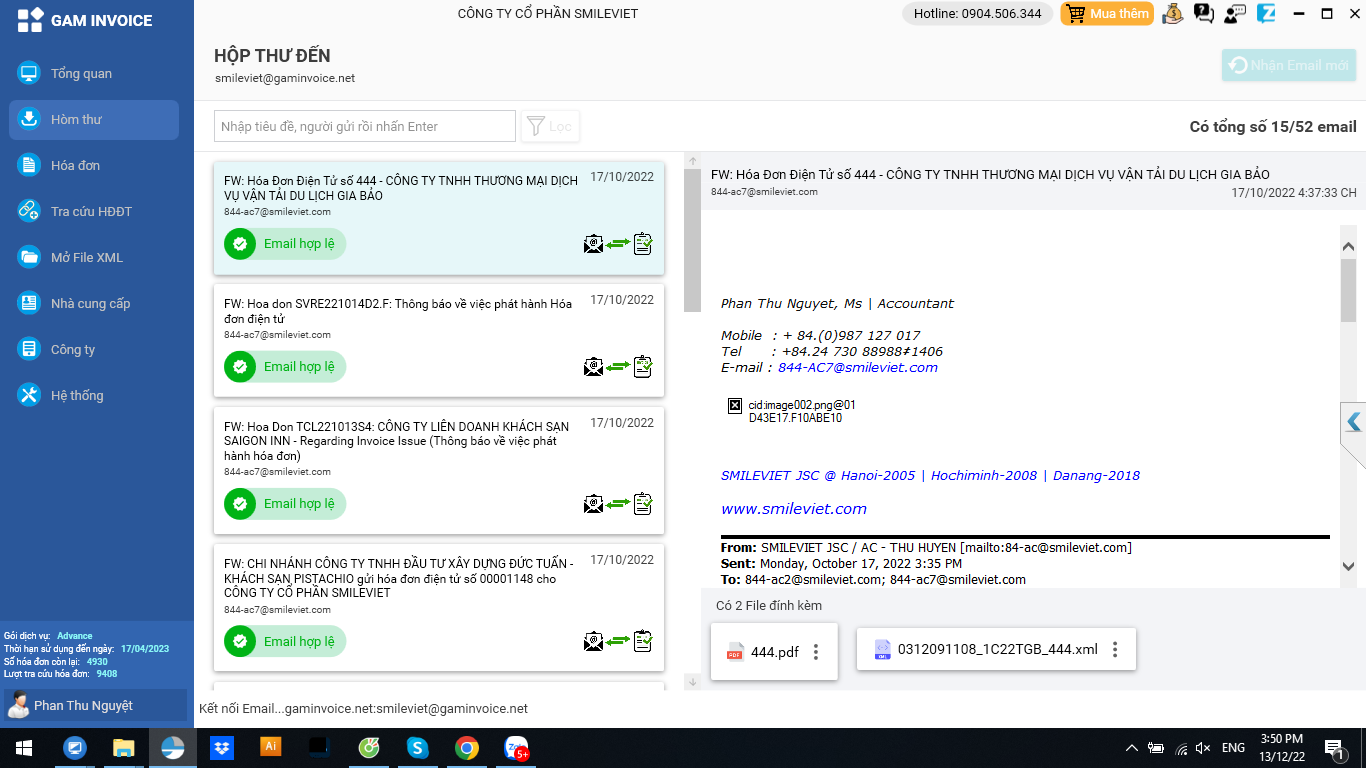Open the Hoa Don TCL221013S4 Saigon Inn email

pyautogui.click(x=439, y=470)
